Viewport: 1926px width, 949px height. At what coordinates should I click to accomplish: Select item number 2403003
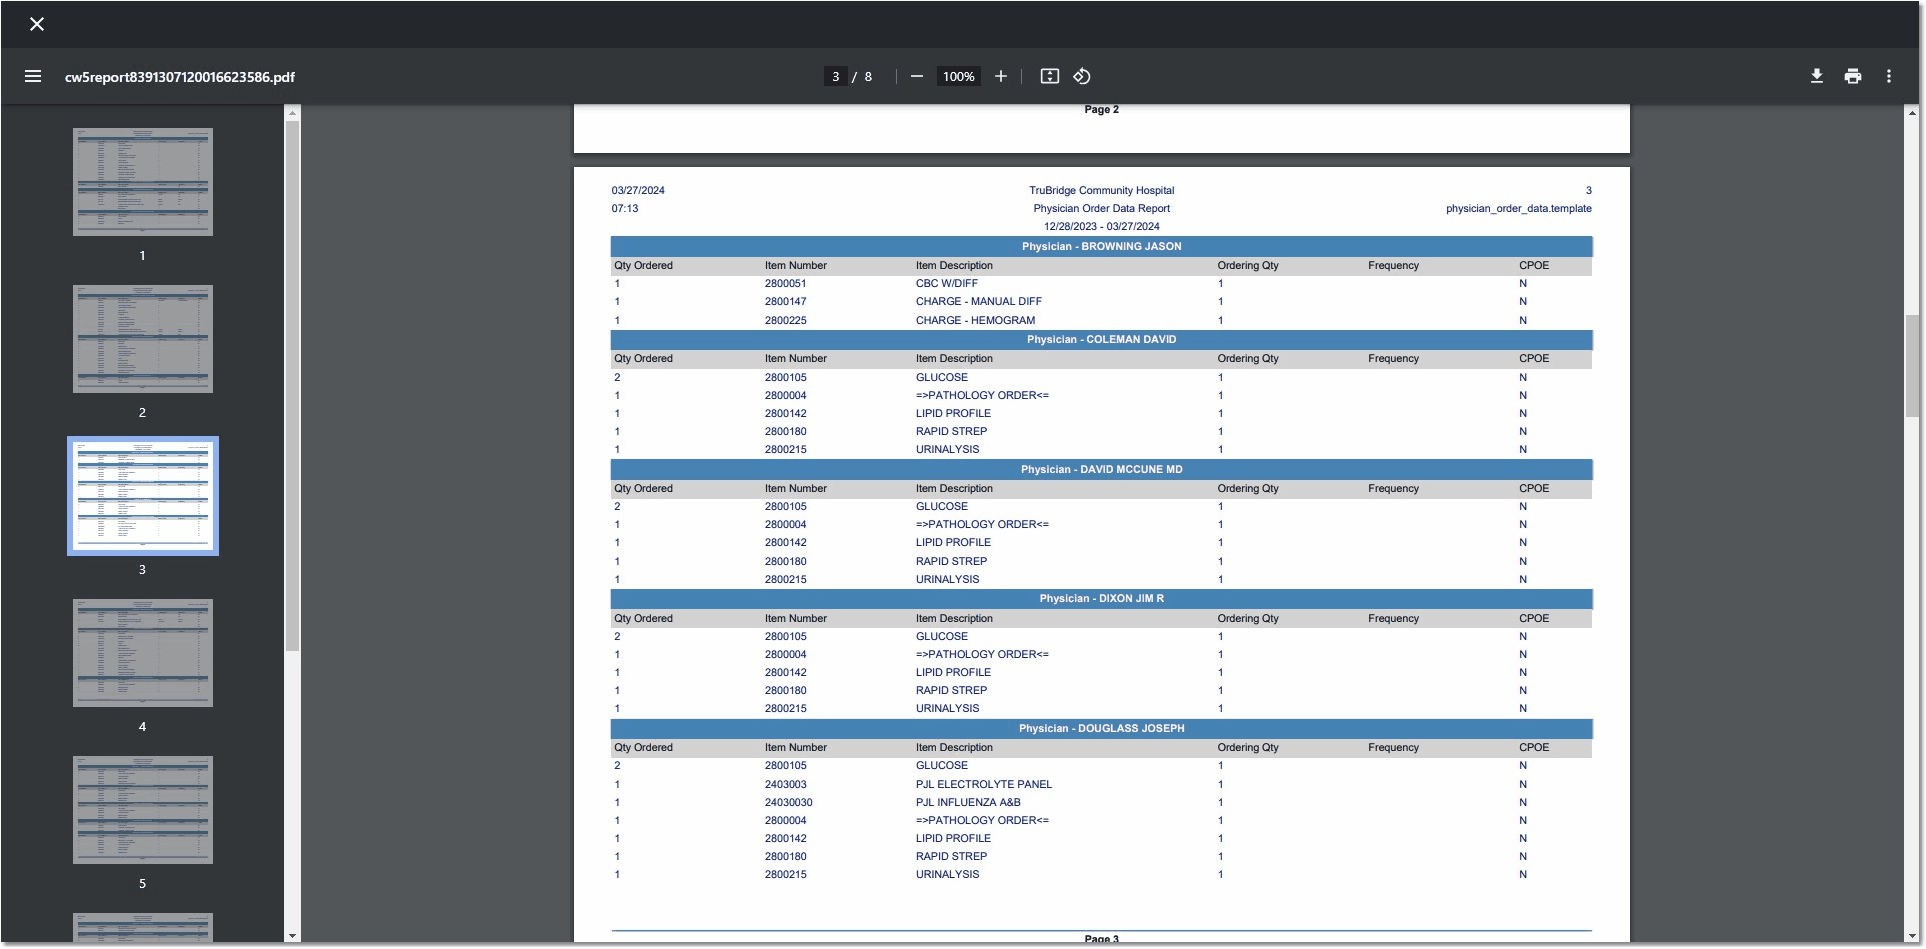pyautogui.click(x=785, y=784)
